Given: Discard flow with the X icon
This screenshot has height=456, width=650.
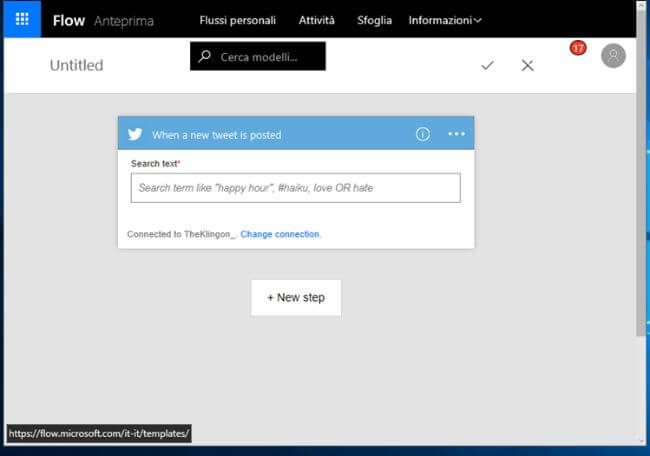Looking at the screenshot, I should [527, 65].
